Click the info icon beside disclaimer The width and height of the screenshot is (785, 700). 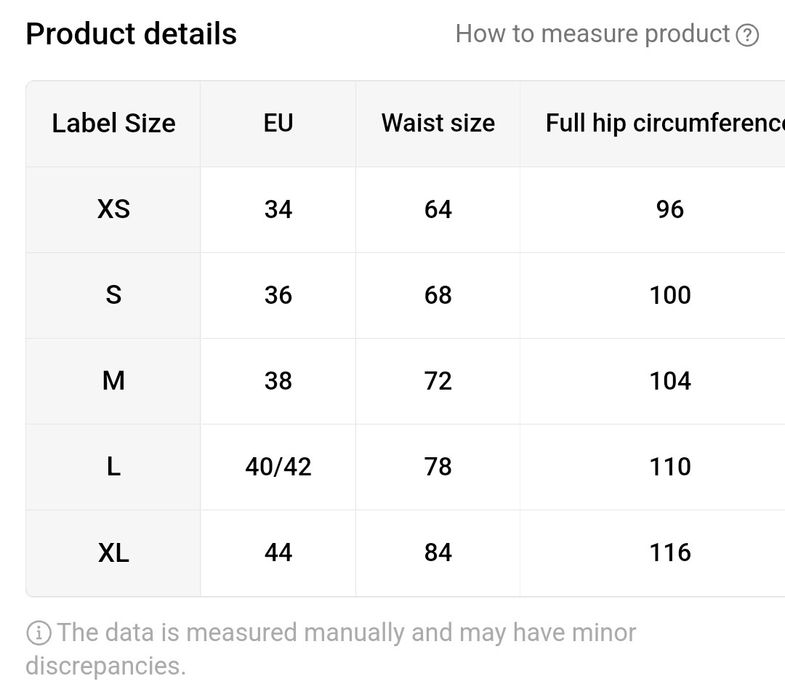(x=39, y=633)
